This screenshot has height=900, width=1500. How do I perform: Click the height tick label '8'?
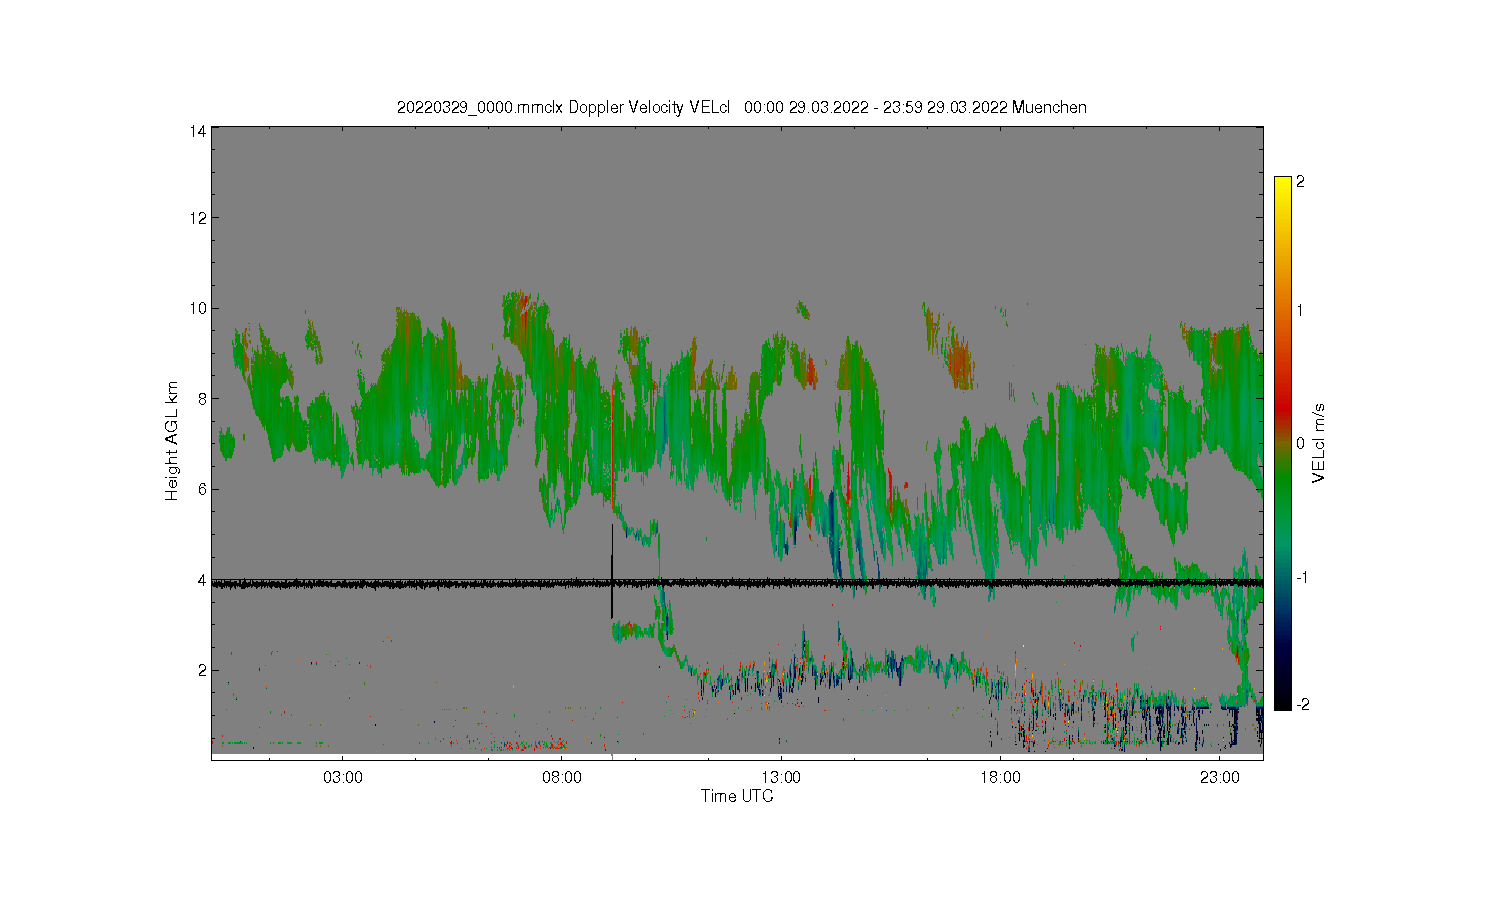[x=203, y=399]
